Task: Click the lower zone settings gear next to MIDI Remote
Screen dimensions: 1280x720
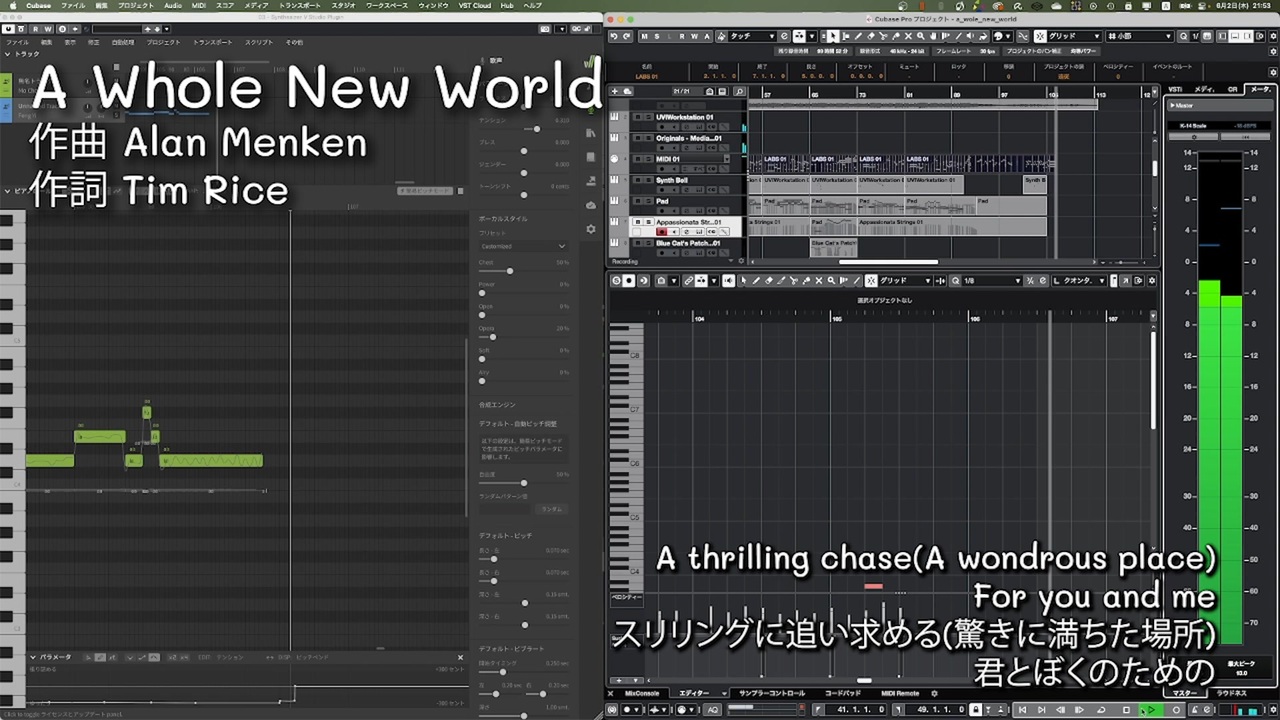Action: (x=934, y=693)
